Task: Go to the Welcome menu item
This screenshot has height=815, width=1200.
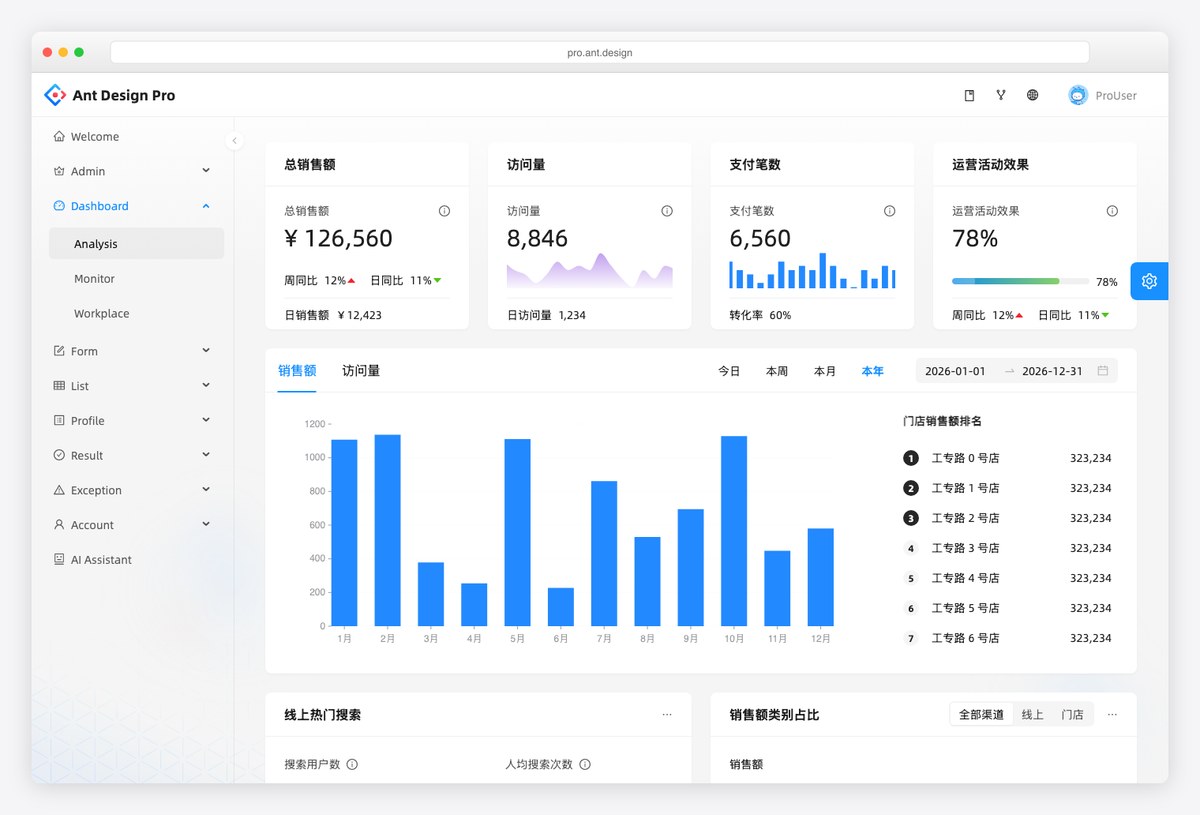Action: (x=136, y=137)
